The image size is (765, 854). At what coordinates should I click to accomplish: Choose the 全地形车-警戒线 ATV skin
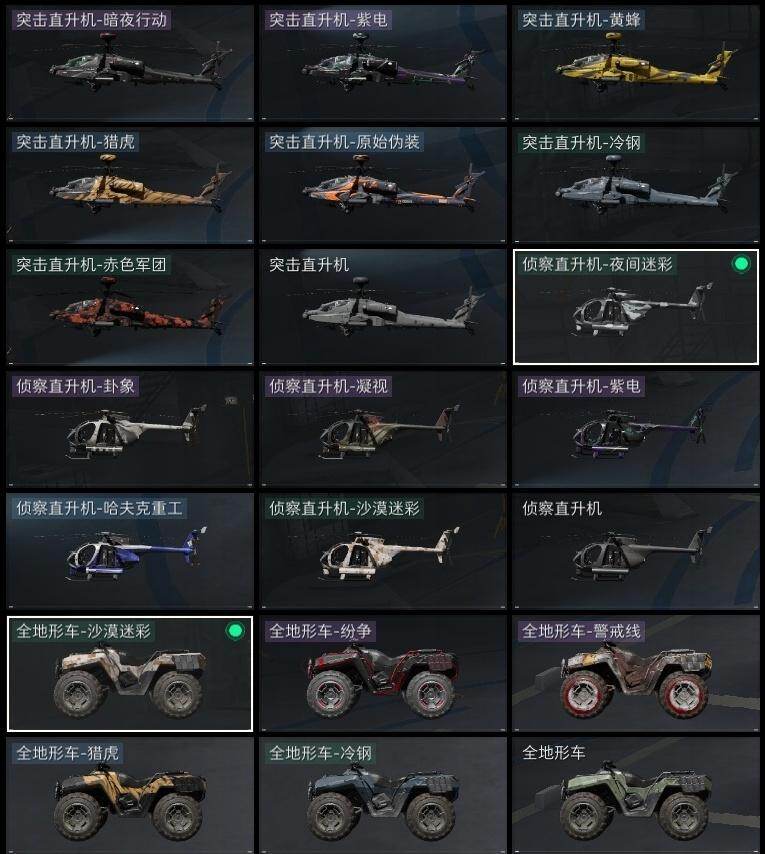pyautogui.click(x=636, y=674)
